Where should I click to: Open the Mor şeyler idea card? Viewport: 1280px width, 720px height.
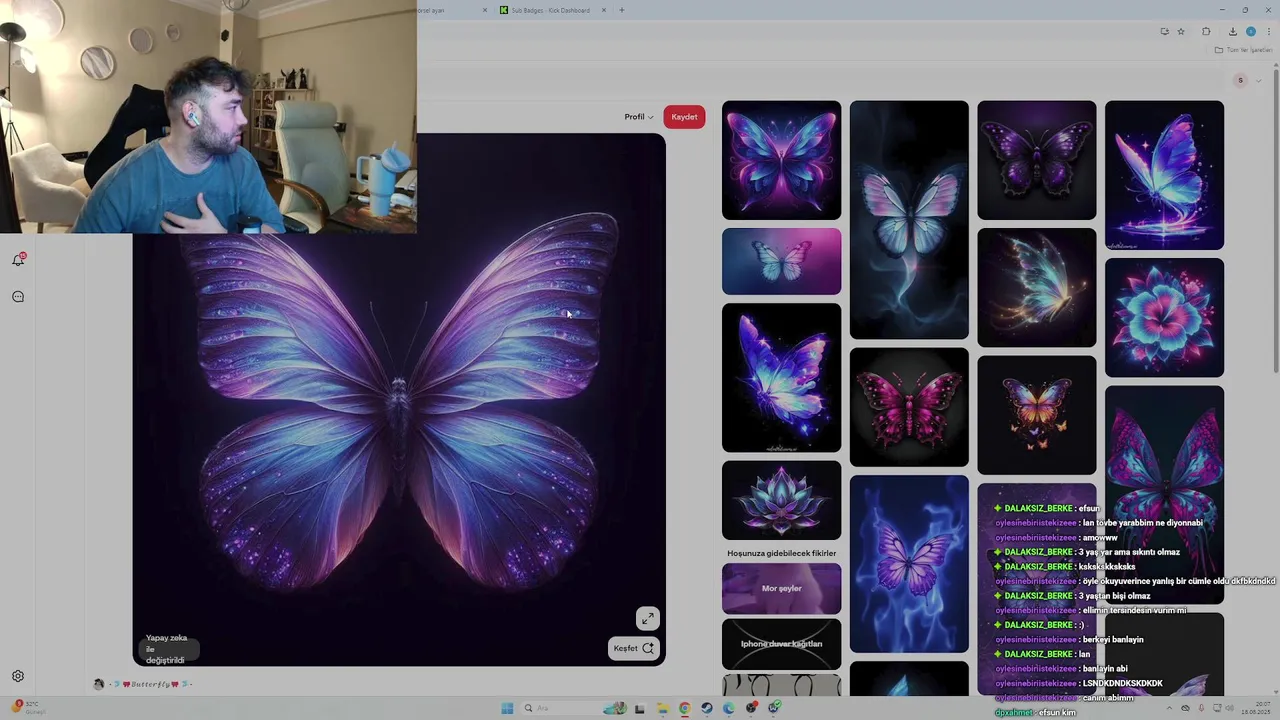pos(781,588)
